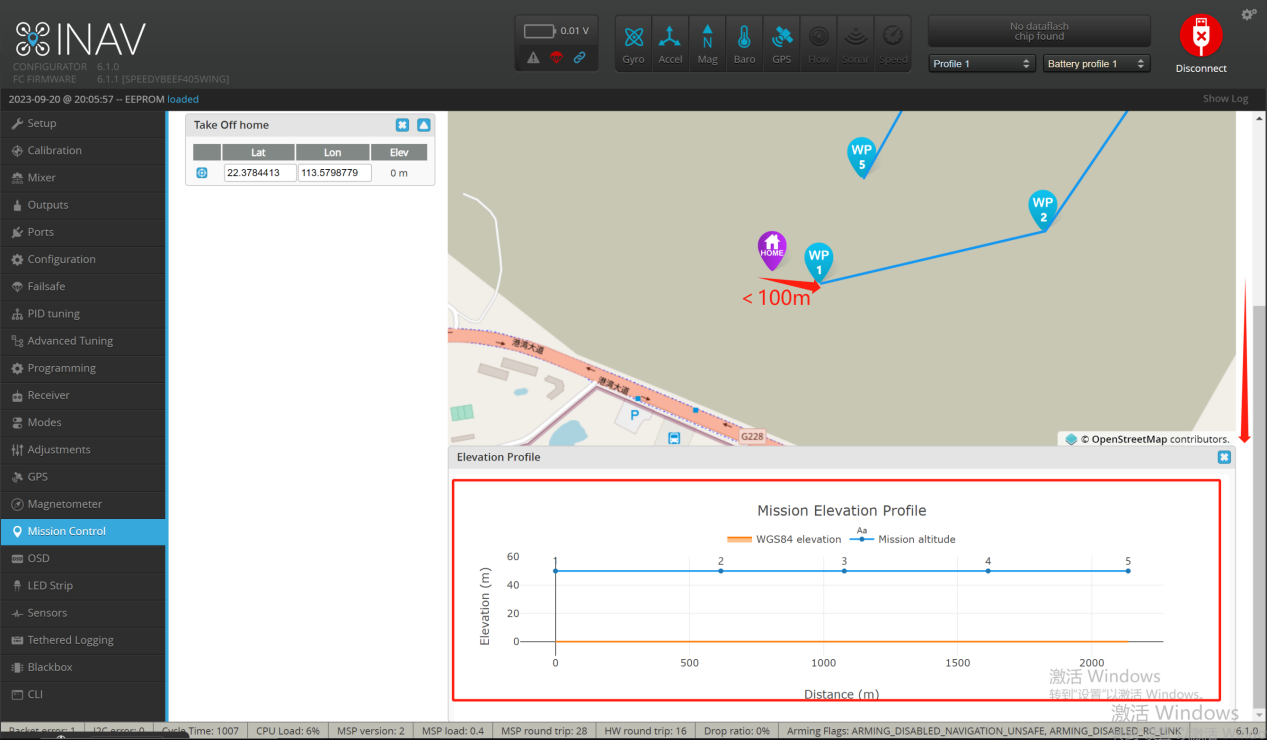Click the Show Log link
Screen dimensions: 1267x740
[x=1225, y=99]
